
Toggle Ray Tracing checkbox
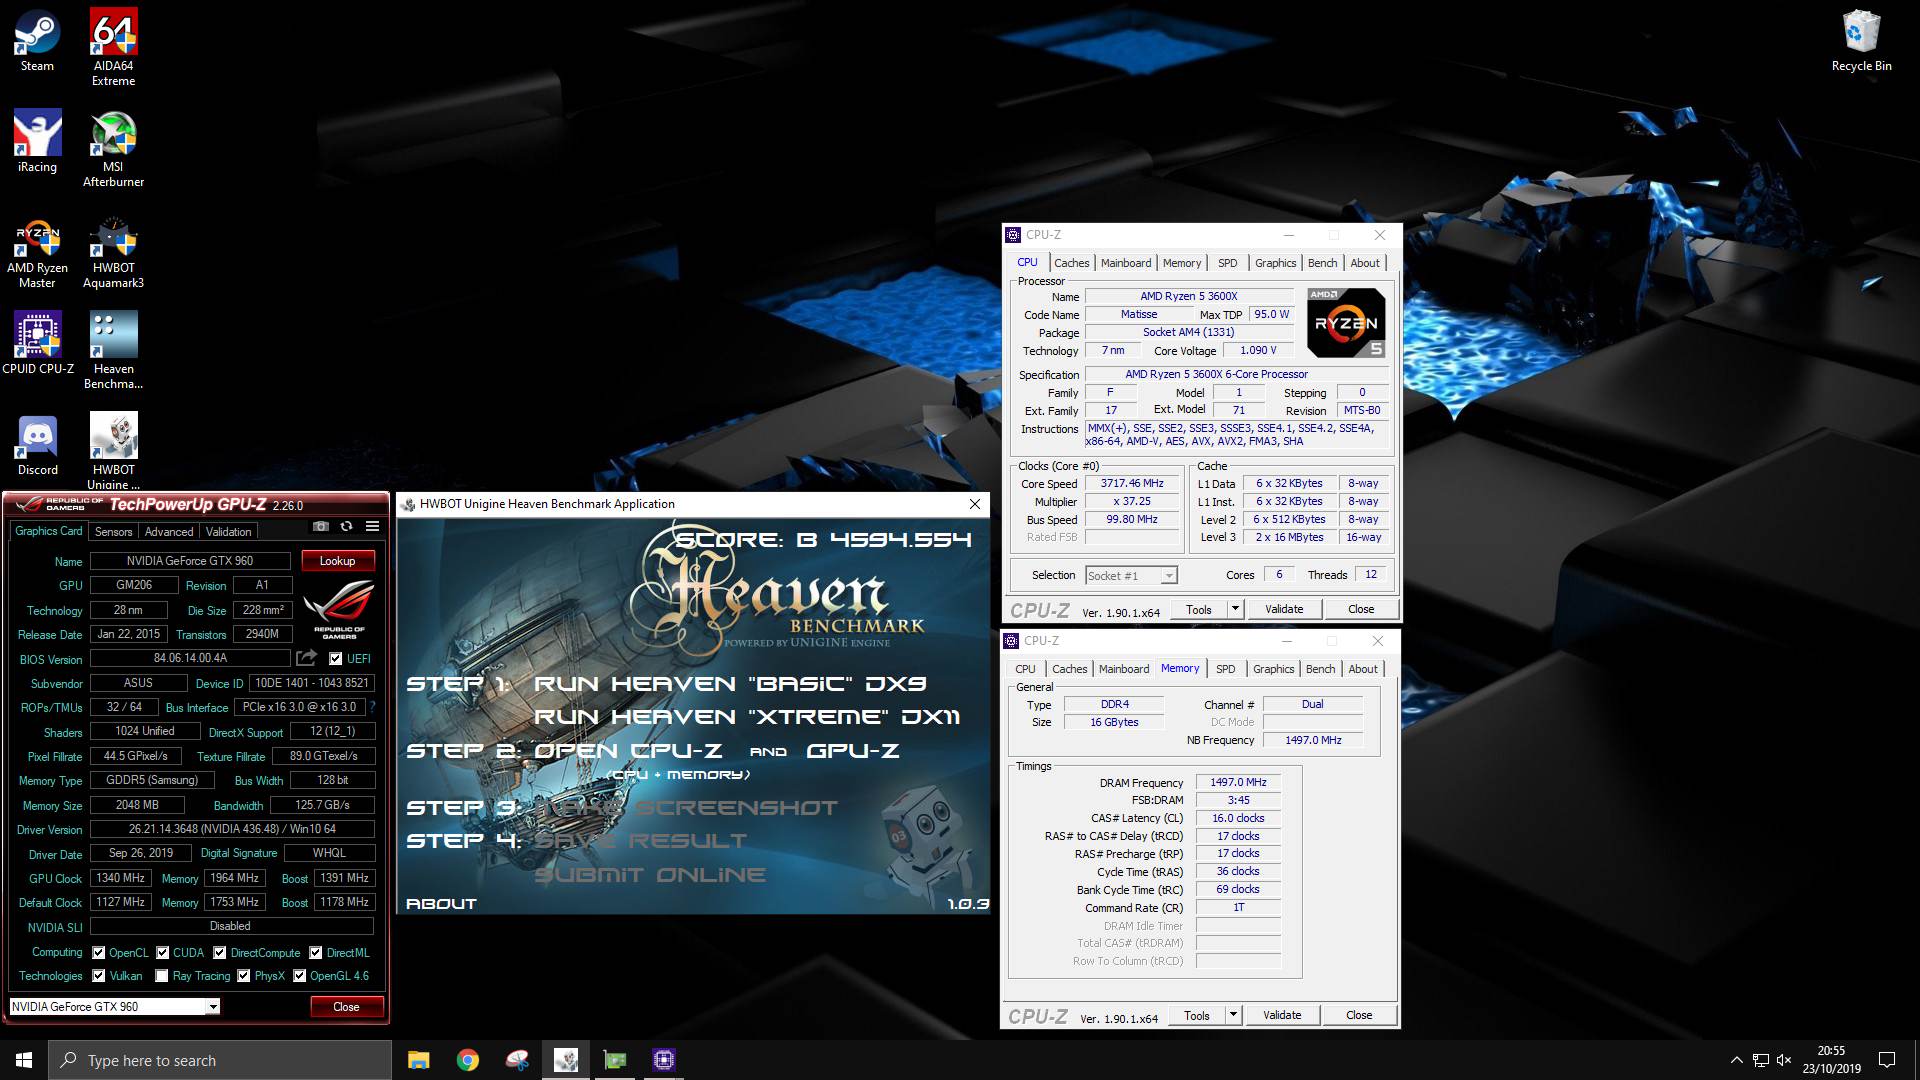pos(162,976)
